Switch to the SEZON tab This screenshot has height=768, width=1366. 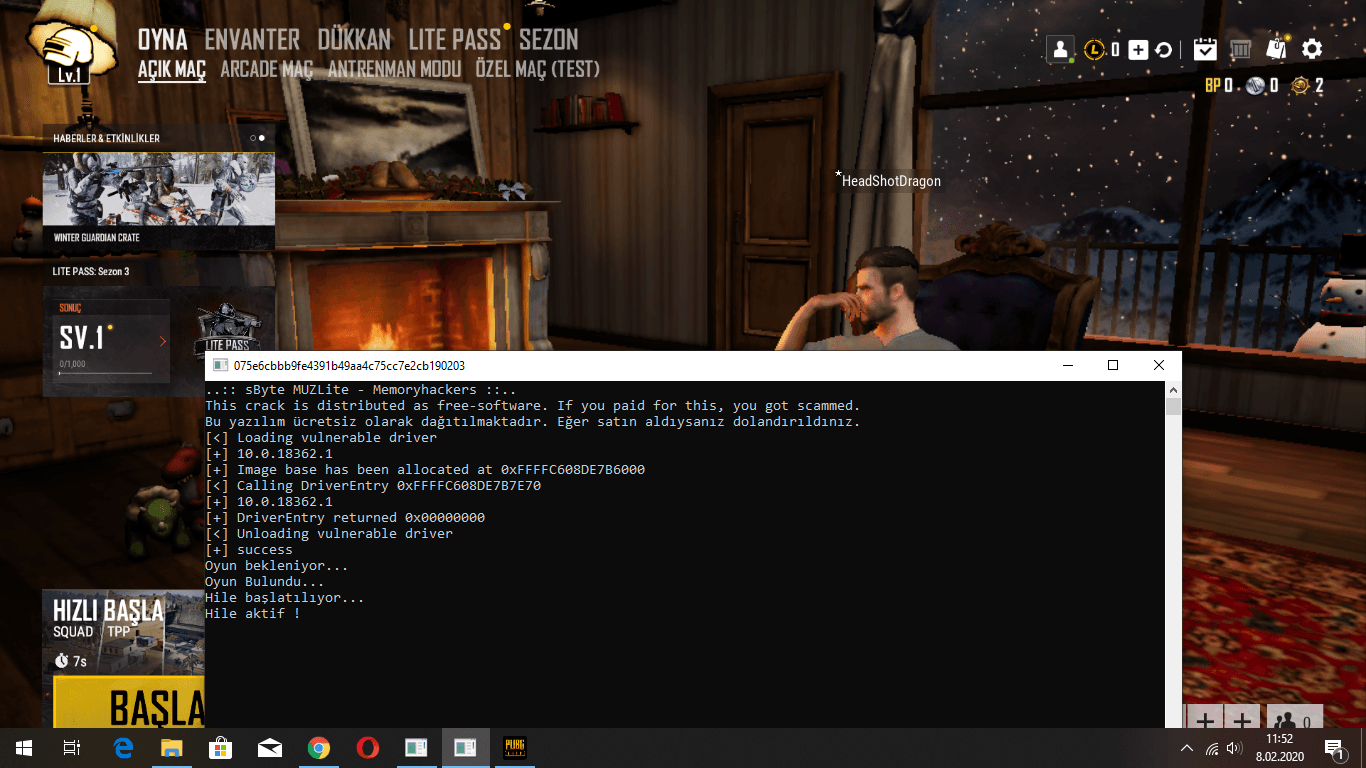click(x=548, y=40)
